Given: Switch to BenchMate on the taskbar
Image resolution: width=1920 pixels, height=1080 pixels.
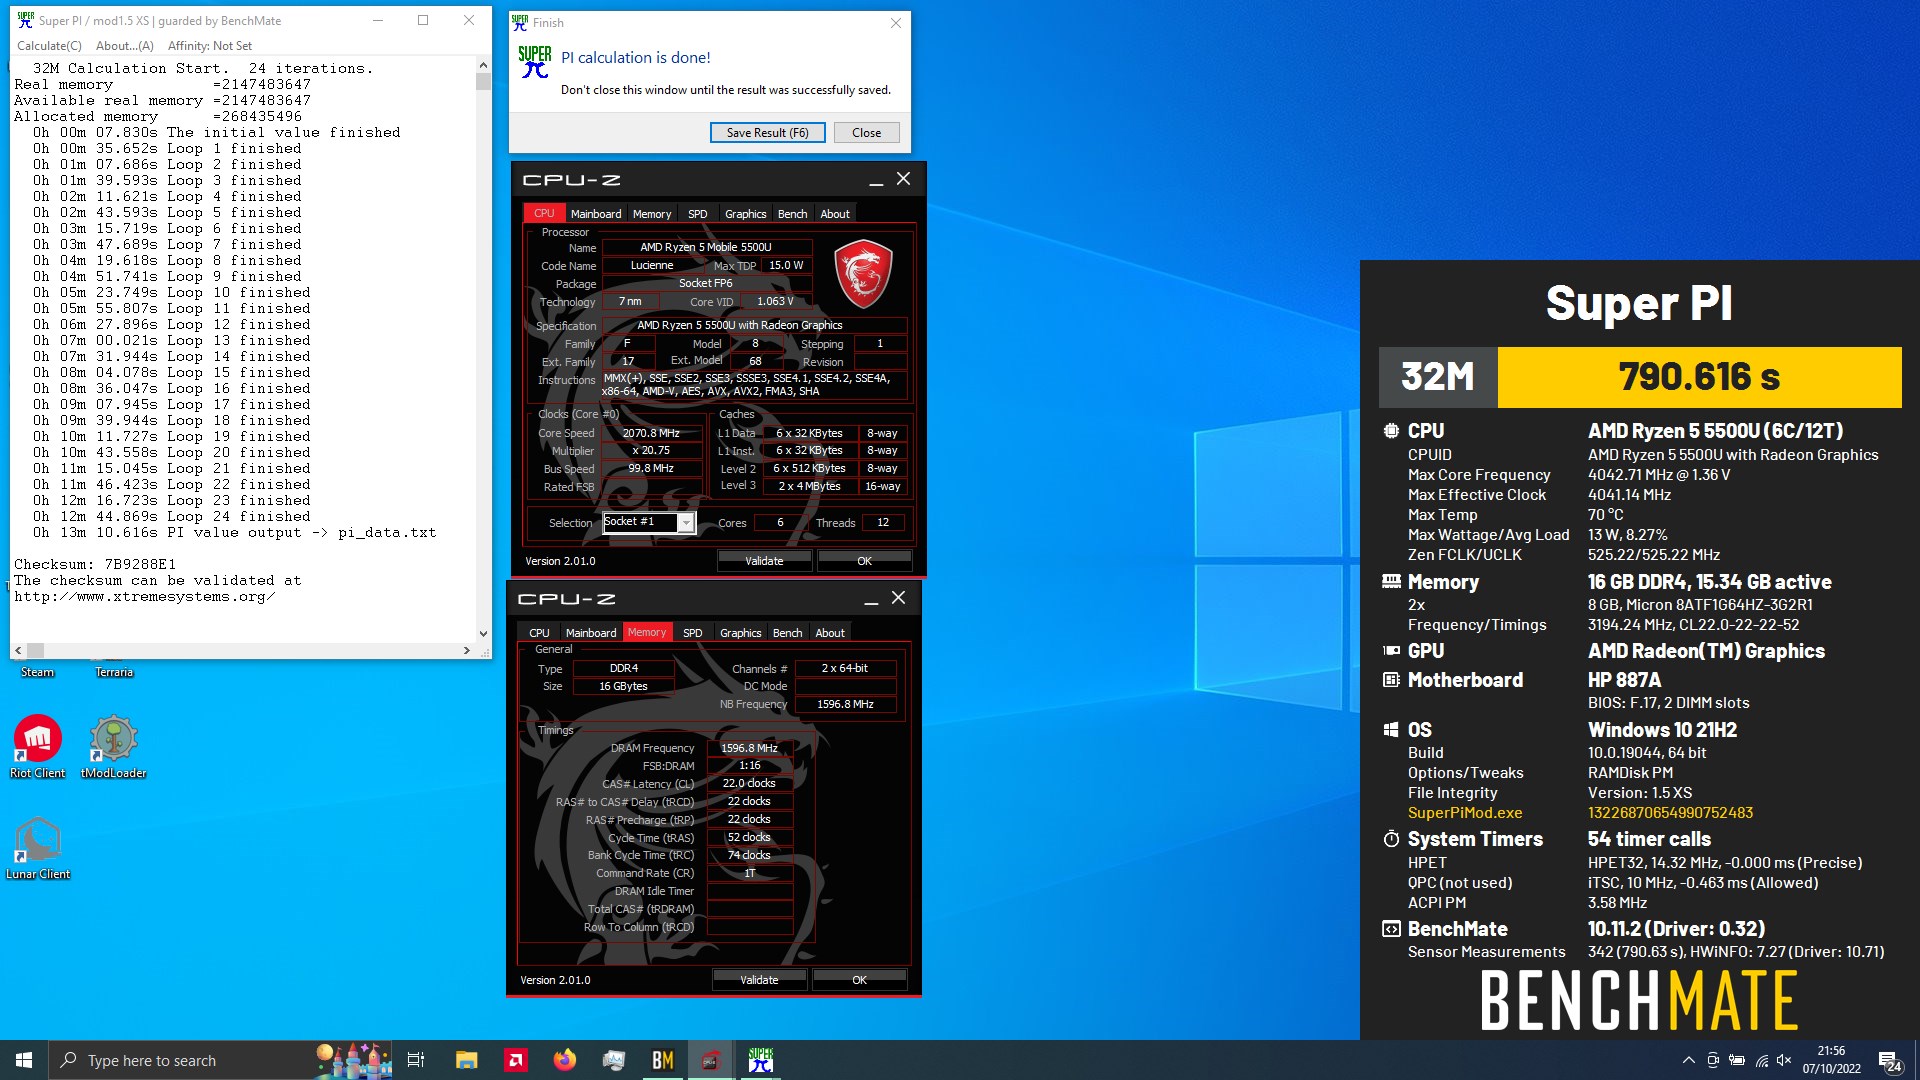Looking at the screenshot, I should [663, 1060].
